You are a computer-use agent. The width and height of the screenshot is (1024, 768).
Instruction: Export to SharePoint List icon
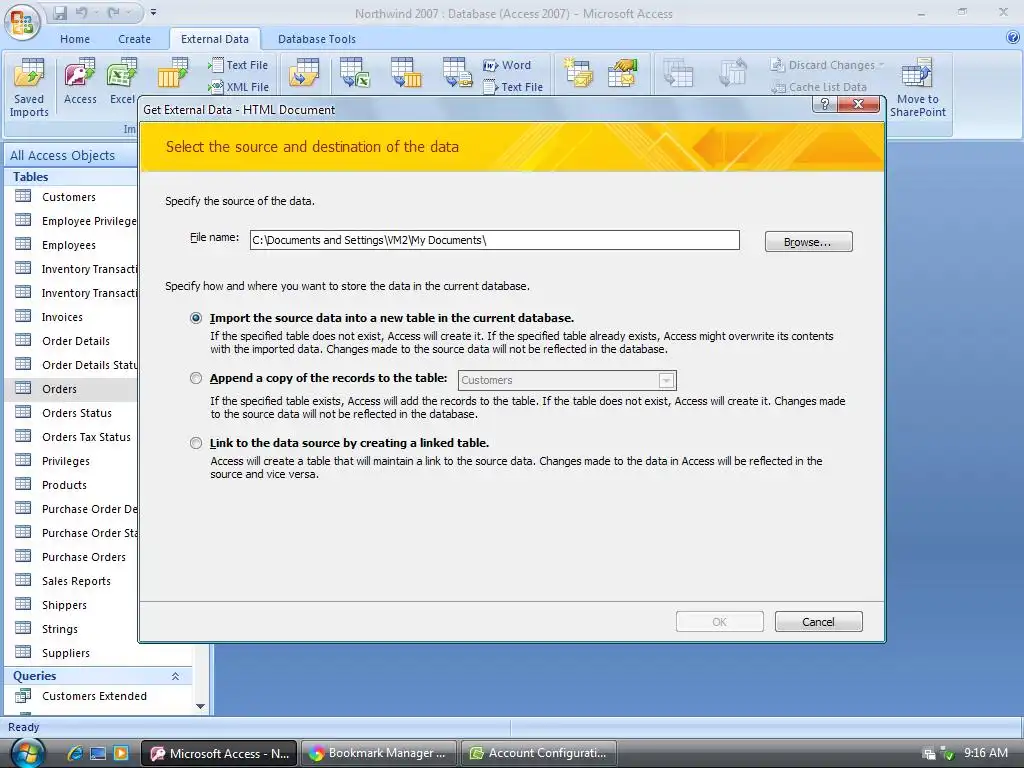click(406, 72)
